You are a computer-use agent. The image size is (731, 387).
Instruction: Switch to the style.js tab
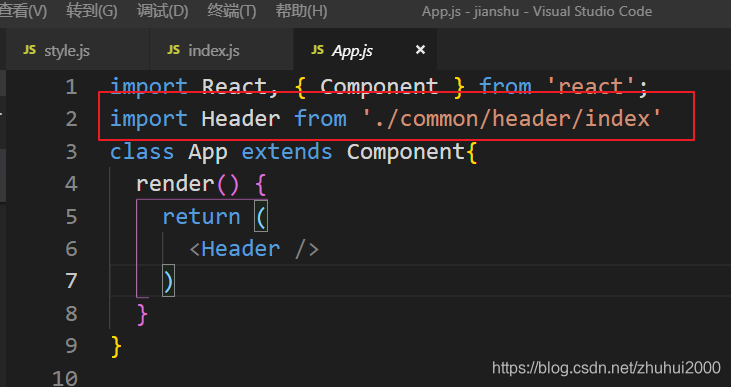(x=77, y=49)
